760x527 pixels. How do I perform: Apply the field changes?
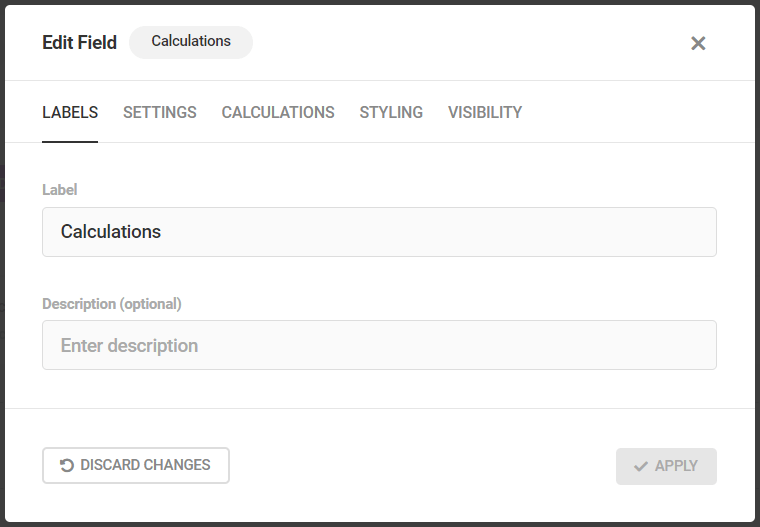(666, 466)
